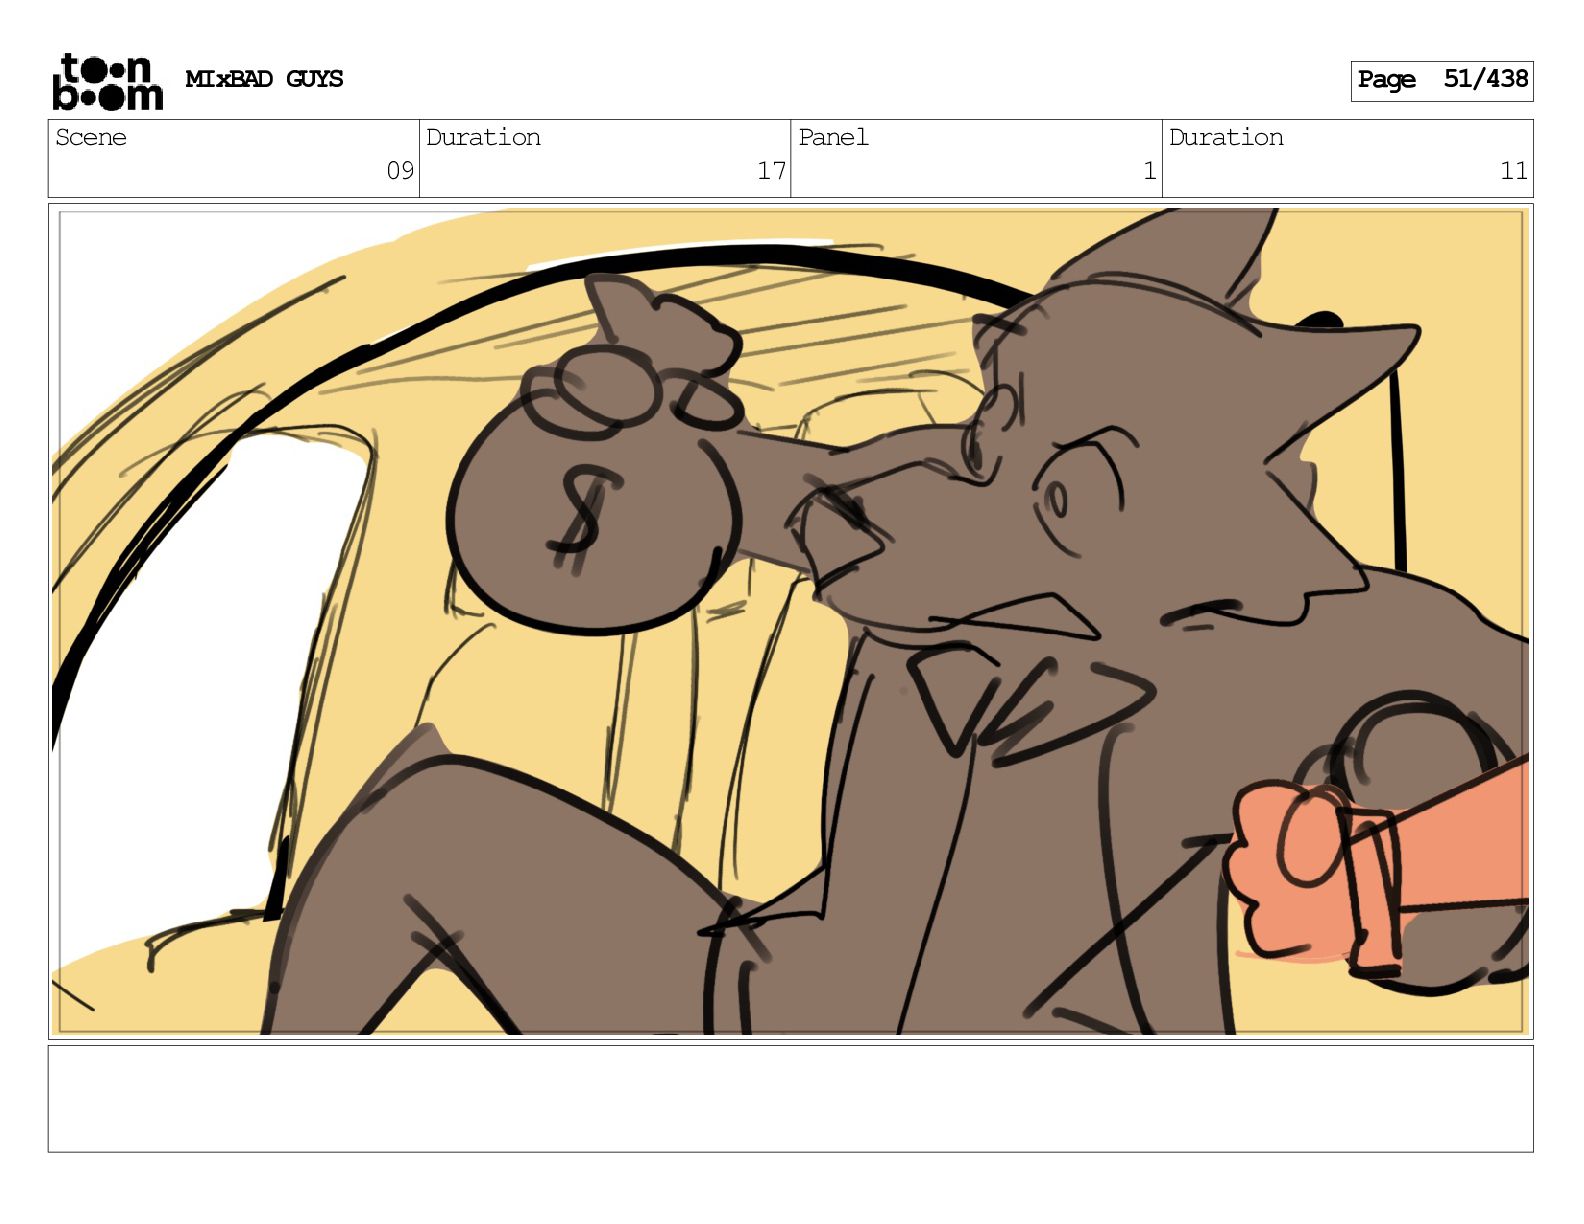Select the 'MIxBAD GUYS' project title
1584x1224 pixels.
coord(264,79)
